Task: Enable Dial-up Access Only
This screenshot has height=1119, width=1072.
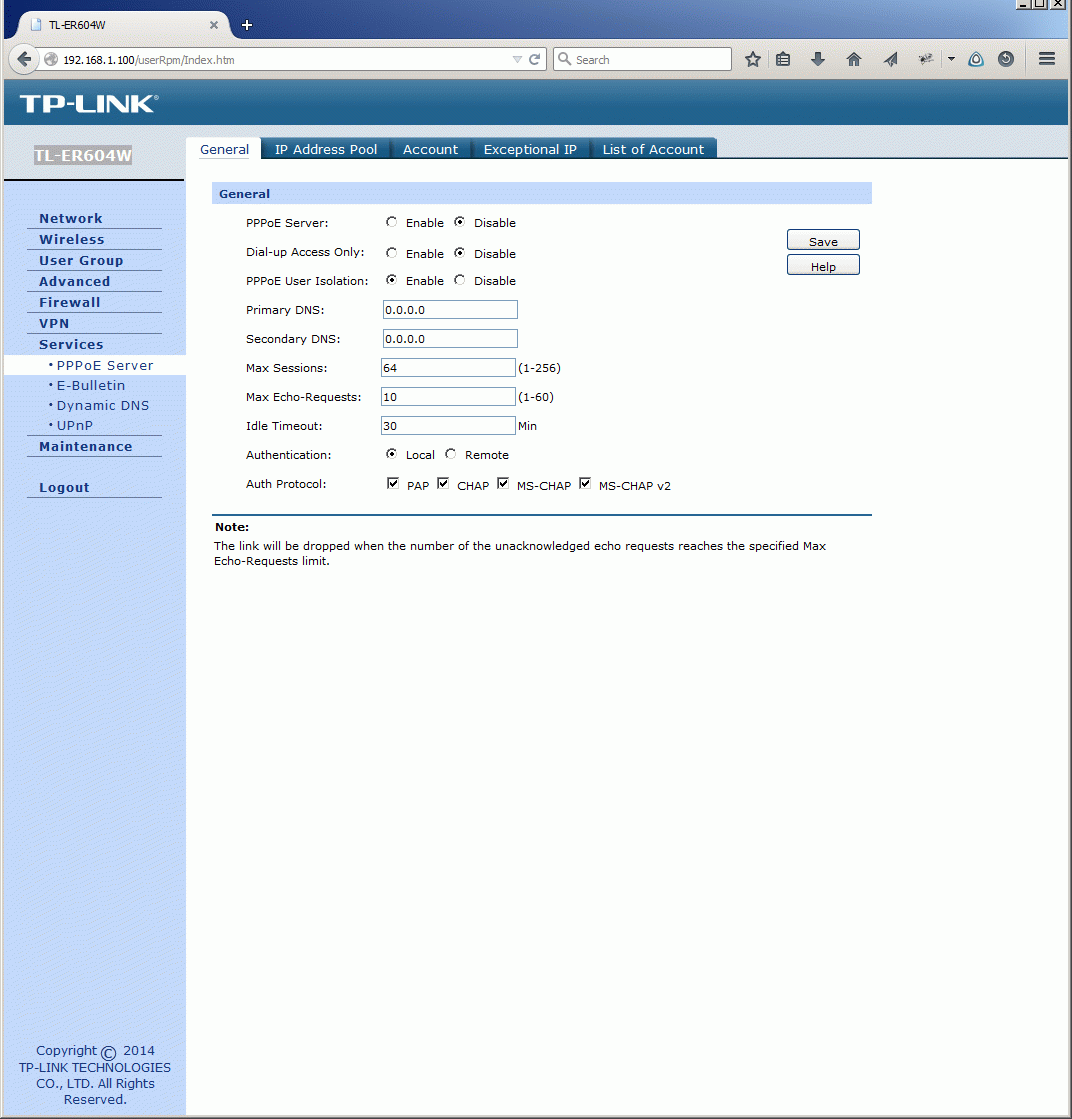Action: click(x=391, y=253)
